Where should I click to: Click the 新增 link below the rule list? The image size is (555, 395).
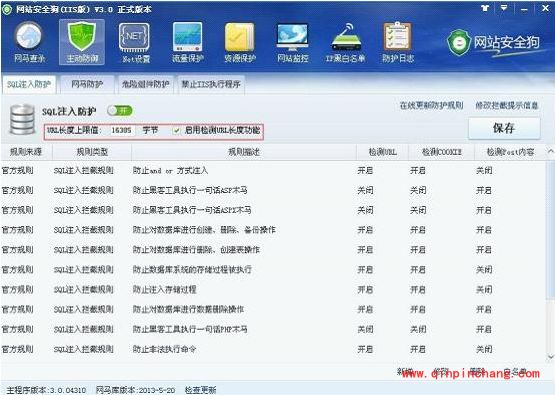(x=405, y=372)
